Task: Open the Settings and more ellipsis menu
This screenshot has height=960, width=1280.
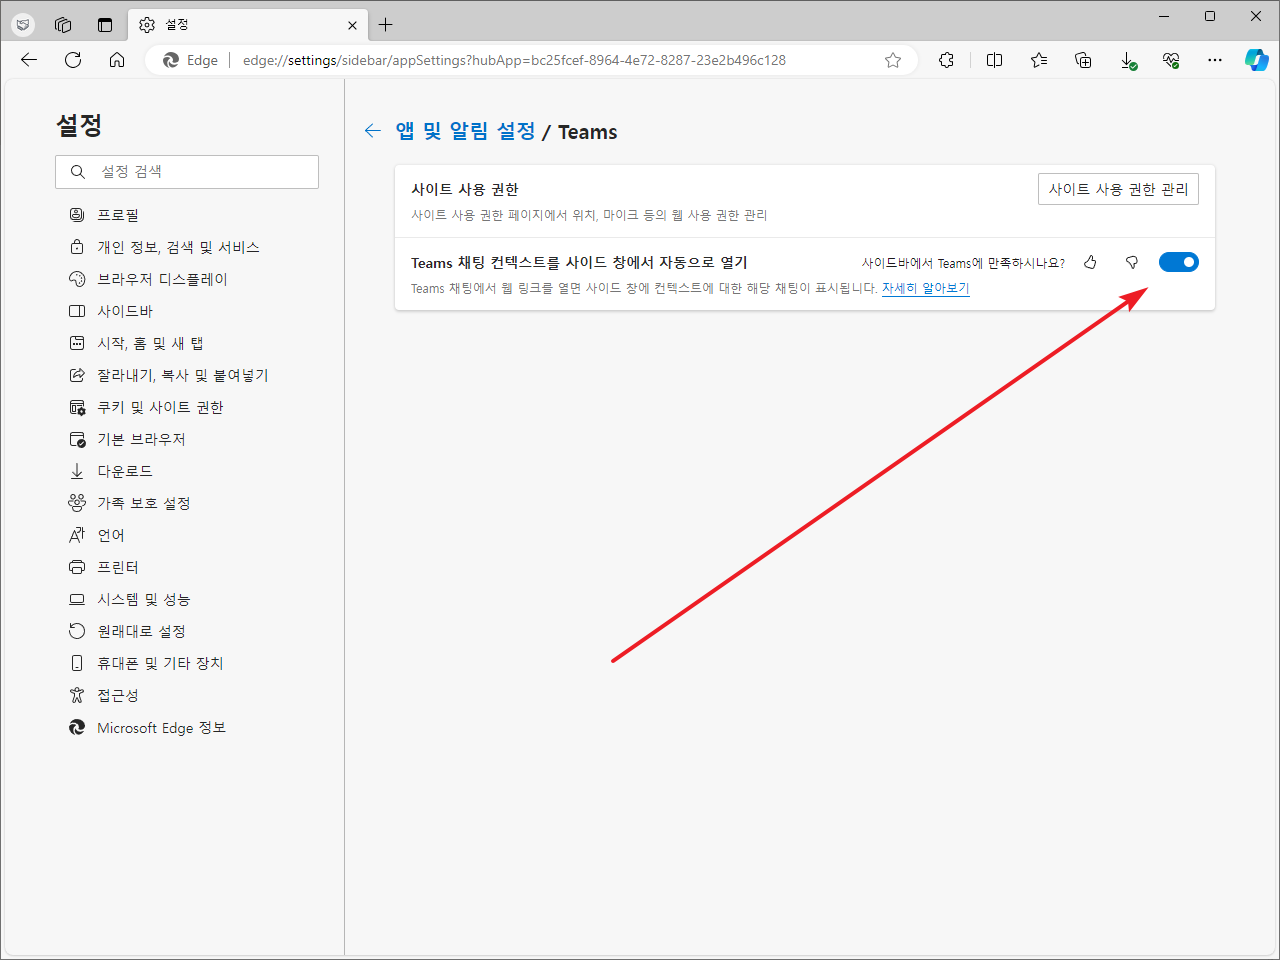Action: coord(1215,60)
